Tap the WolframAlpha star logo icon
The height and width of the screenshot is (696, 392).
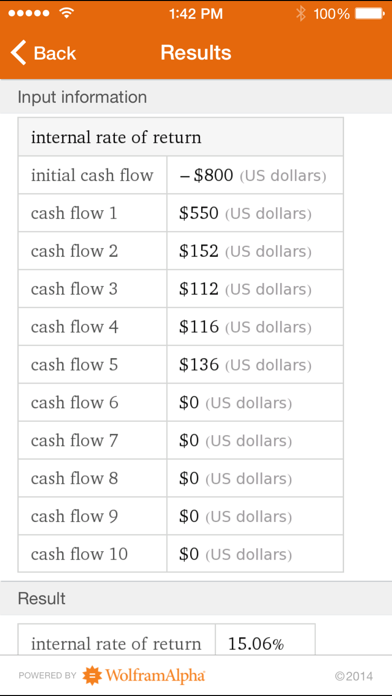click(92, 676)
